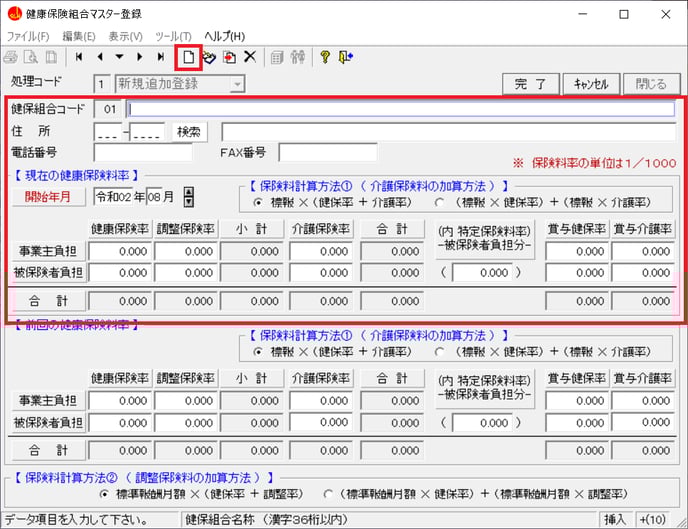Click the new blank document icon
The image size is (688, 529).
[189, 57]
